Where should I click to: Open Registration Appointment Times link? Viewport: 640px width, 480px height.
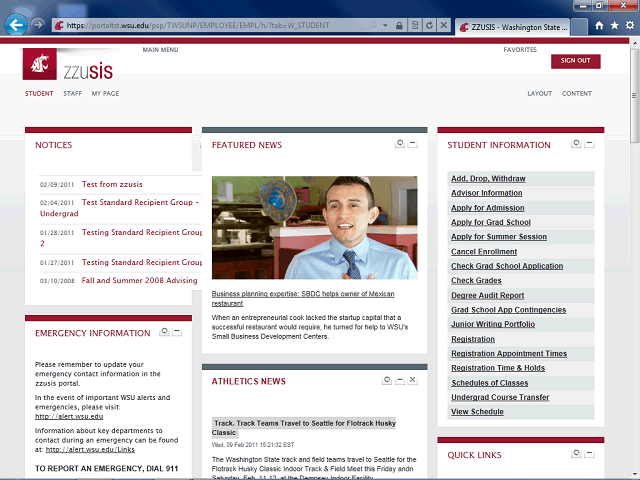tap(509, 354)
